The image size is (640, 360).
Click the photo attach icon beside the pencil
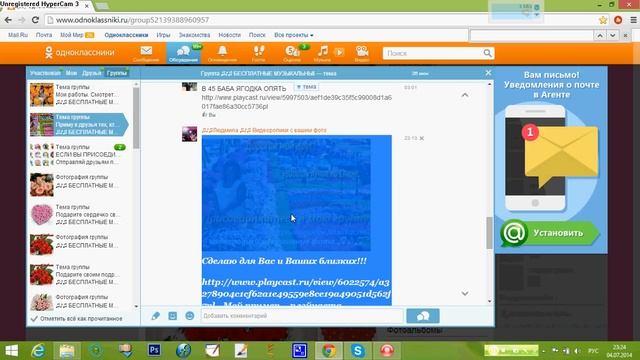point(173,316)
